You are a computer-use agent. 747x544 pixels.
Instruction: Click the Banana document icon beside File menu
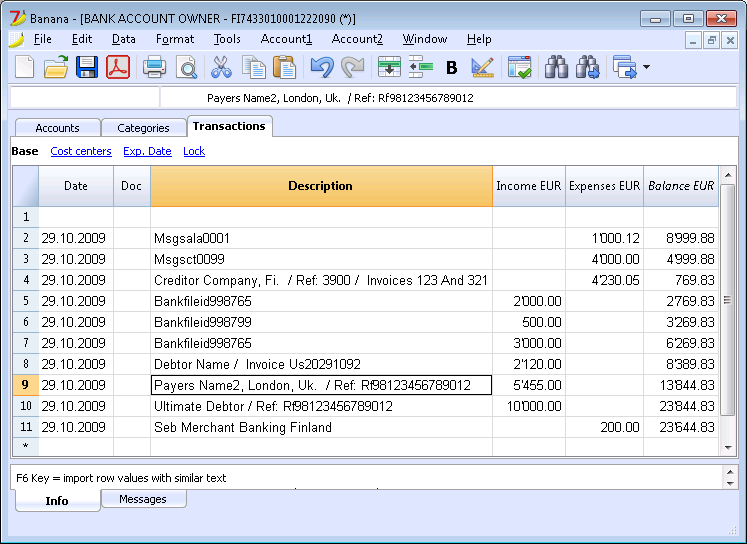click(x=17, y=39)
